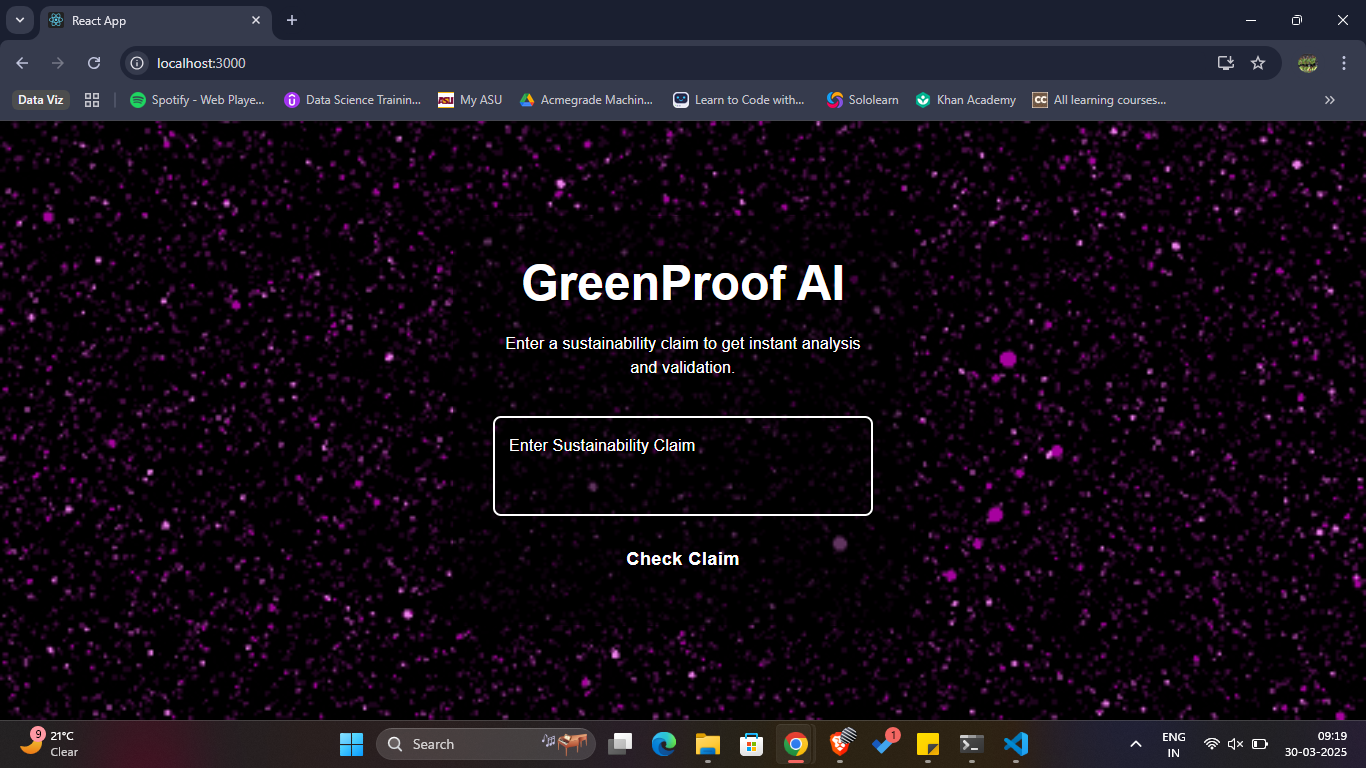The height and width of the screenshot is (768, 1366).
Task: Open the Learn to Code bookmark
Action: coord(739,99)
